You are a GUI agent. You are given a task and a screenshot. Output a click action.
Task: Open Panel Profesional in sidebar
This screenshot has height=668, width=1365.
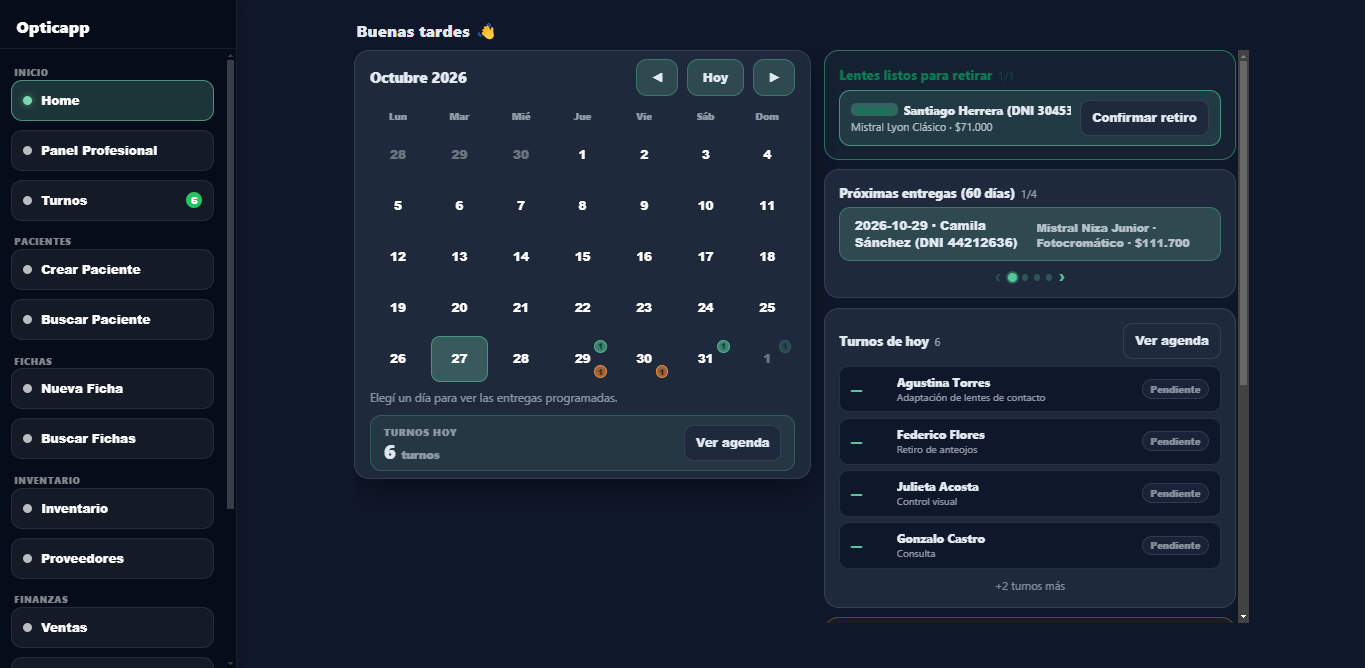(x=112, y=151)
